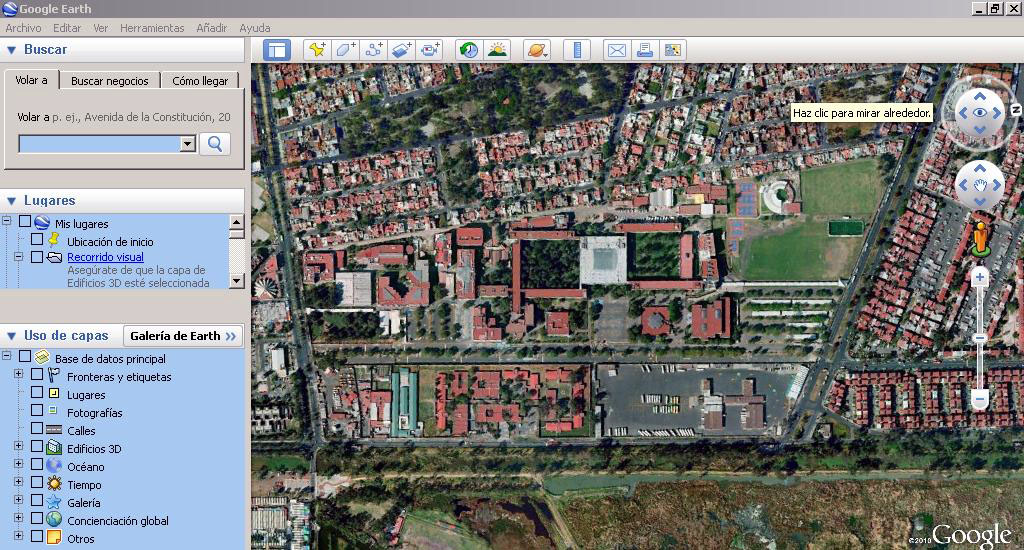Check the Calles layer checkbox

pyautogui.click(x=37, y=431)
